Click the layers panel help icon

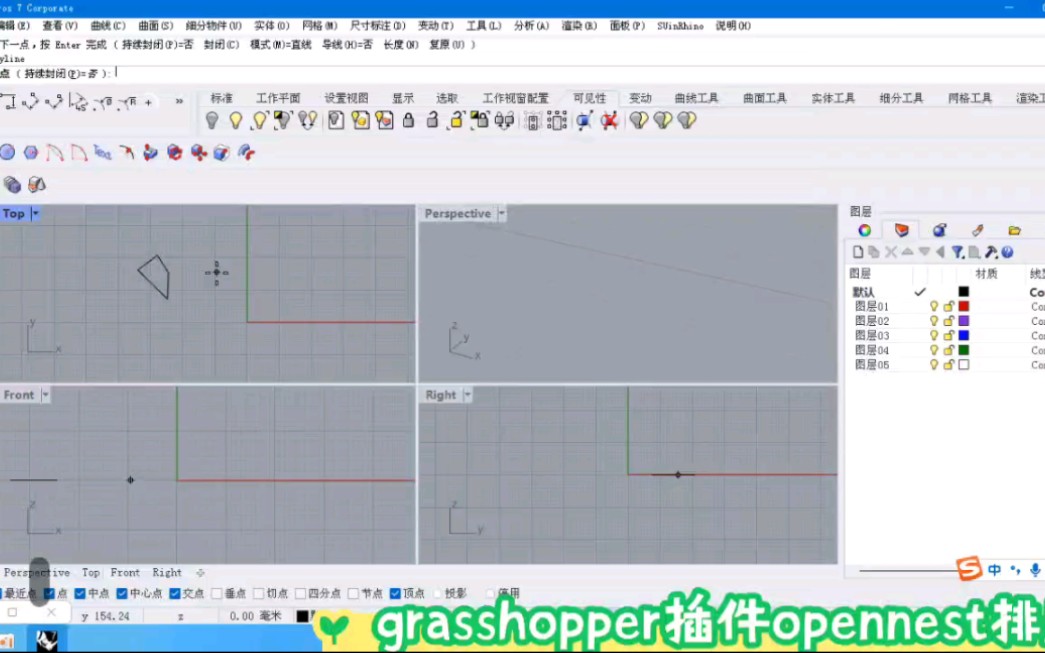tap(1007, 251)
